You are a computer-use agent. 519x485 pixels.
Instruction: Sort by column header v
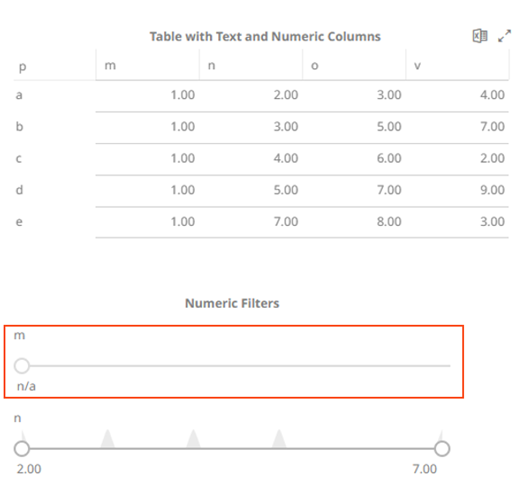pos(457,65)
